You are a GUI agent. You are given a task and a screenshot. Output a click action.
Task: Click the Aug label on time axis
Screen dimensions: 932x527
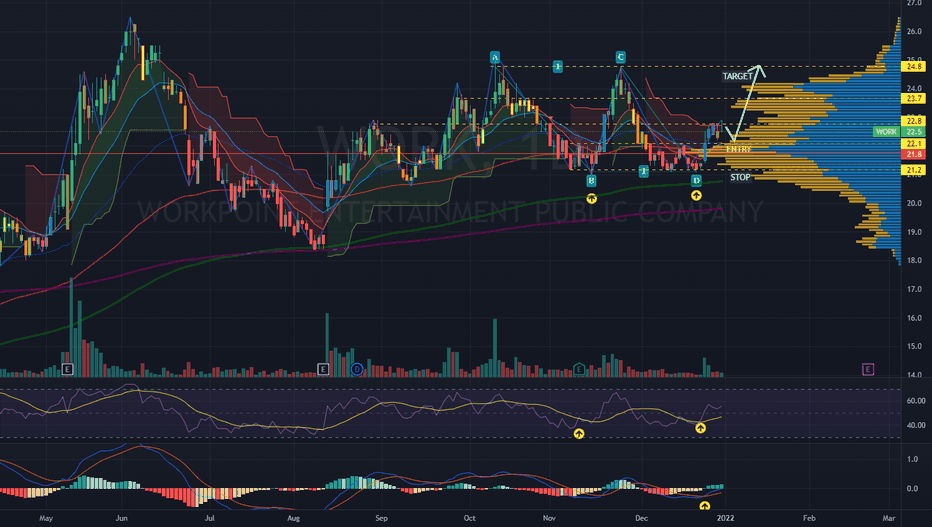point(294,518)
